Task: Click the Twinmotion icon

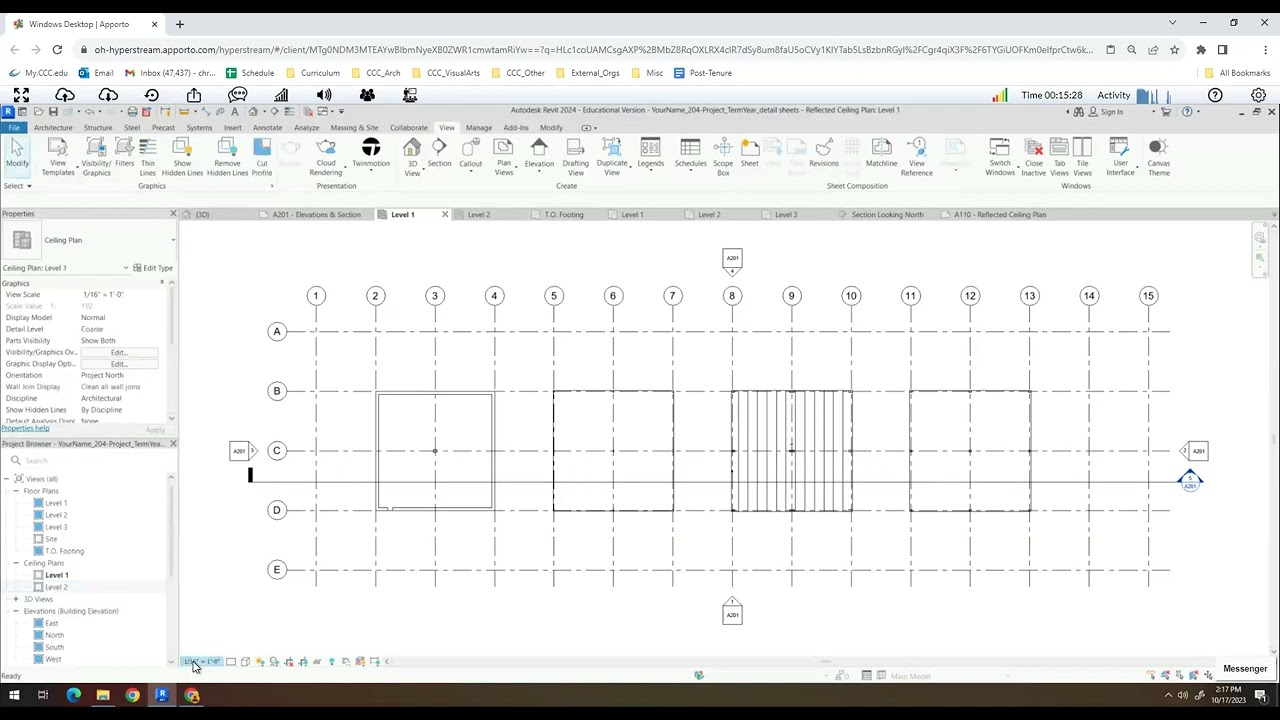Action: (371, 152)
